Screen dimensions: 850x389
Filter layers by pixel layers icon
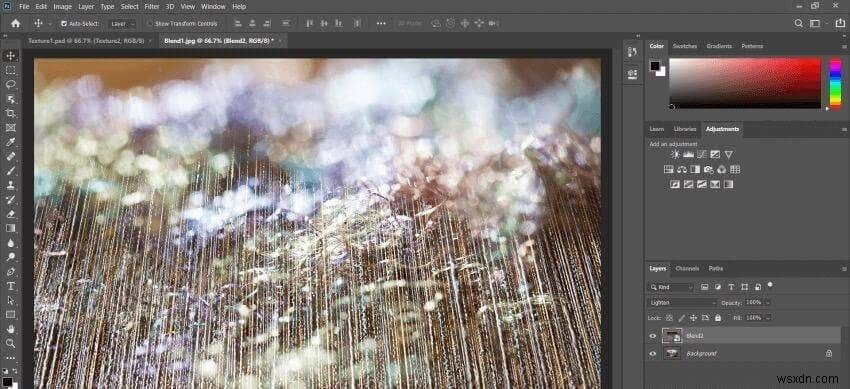tap(704, 287)
